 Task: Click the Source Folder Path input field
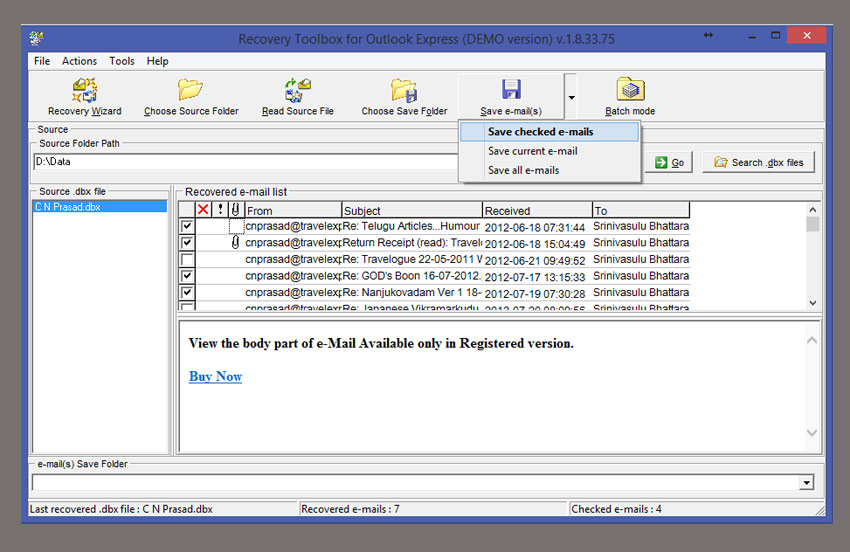click(246, 162)
